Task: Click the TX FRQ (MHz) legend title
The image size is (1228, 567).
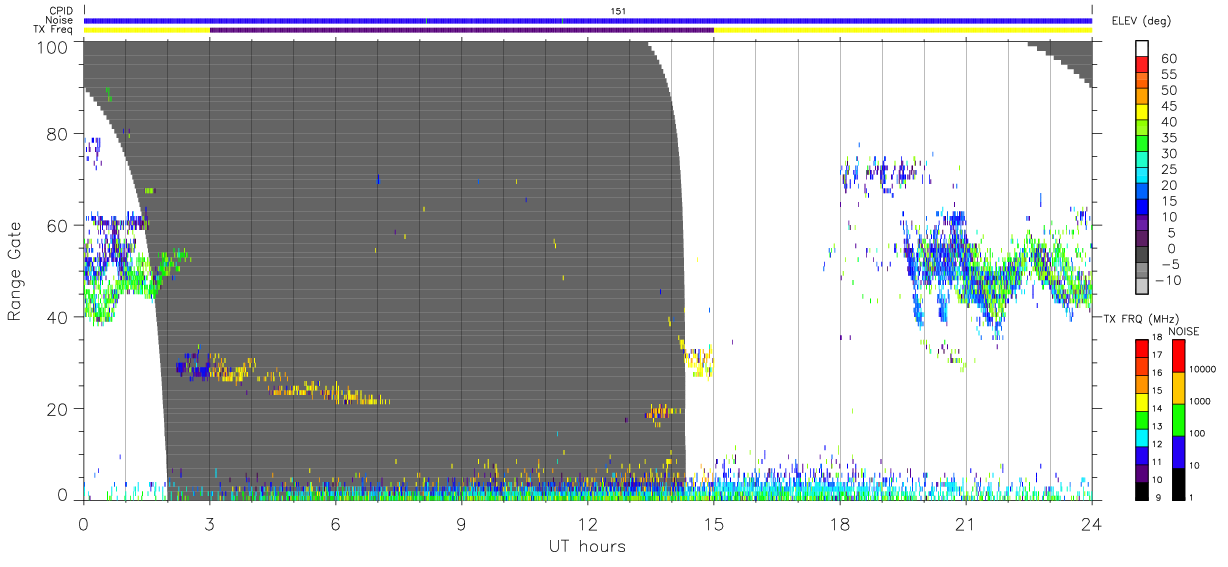Action: [1140, 318]
